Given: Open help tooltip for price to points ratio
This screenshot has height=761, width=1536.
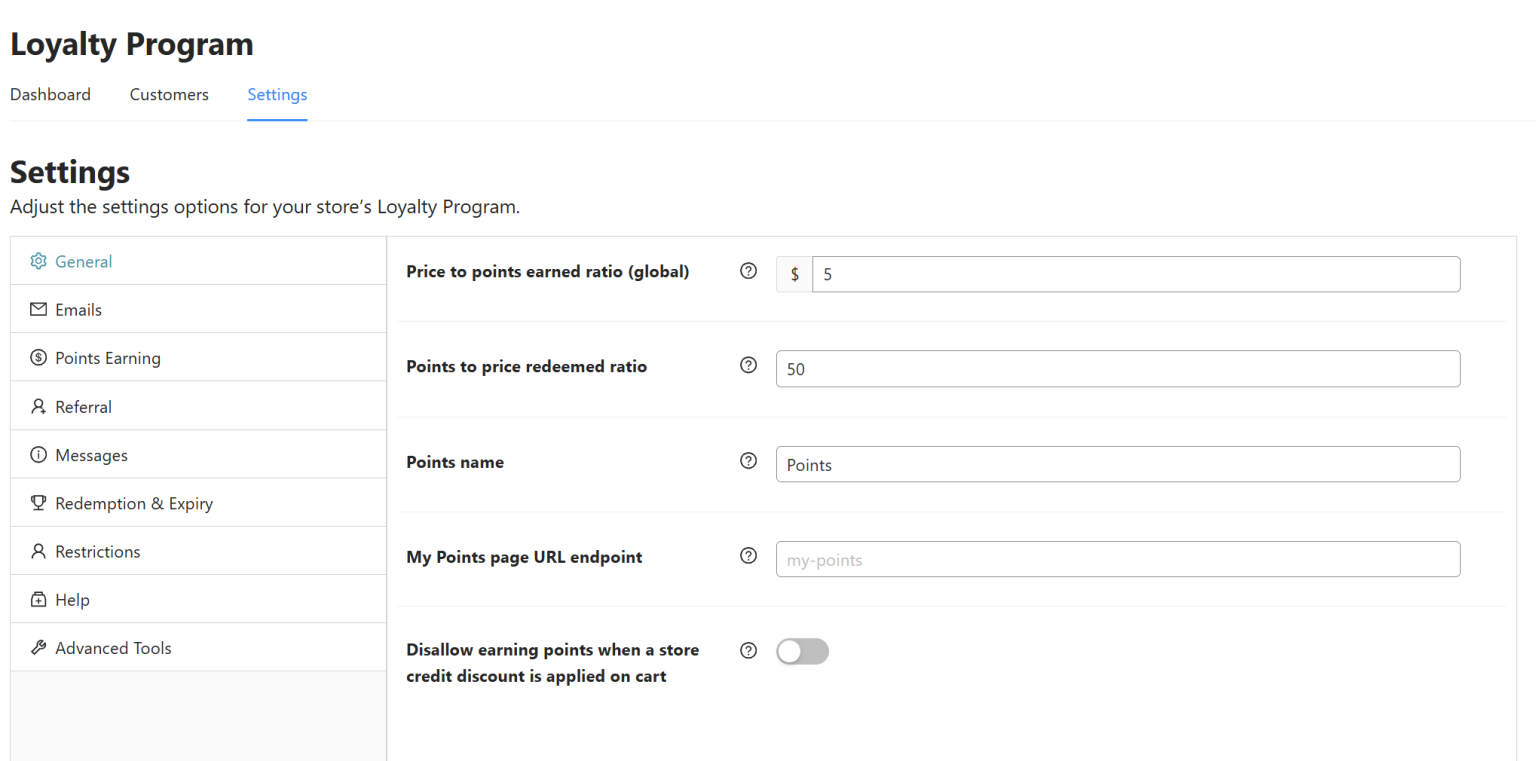Looking at the screenshot, I should pyautogui.click(x=748, y=271).
